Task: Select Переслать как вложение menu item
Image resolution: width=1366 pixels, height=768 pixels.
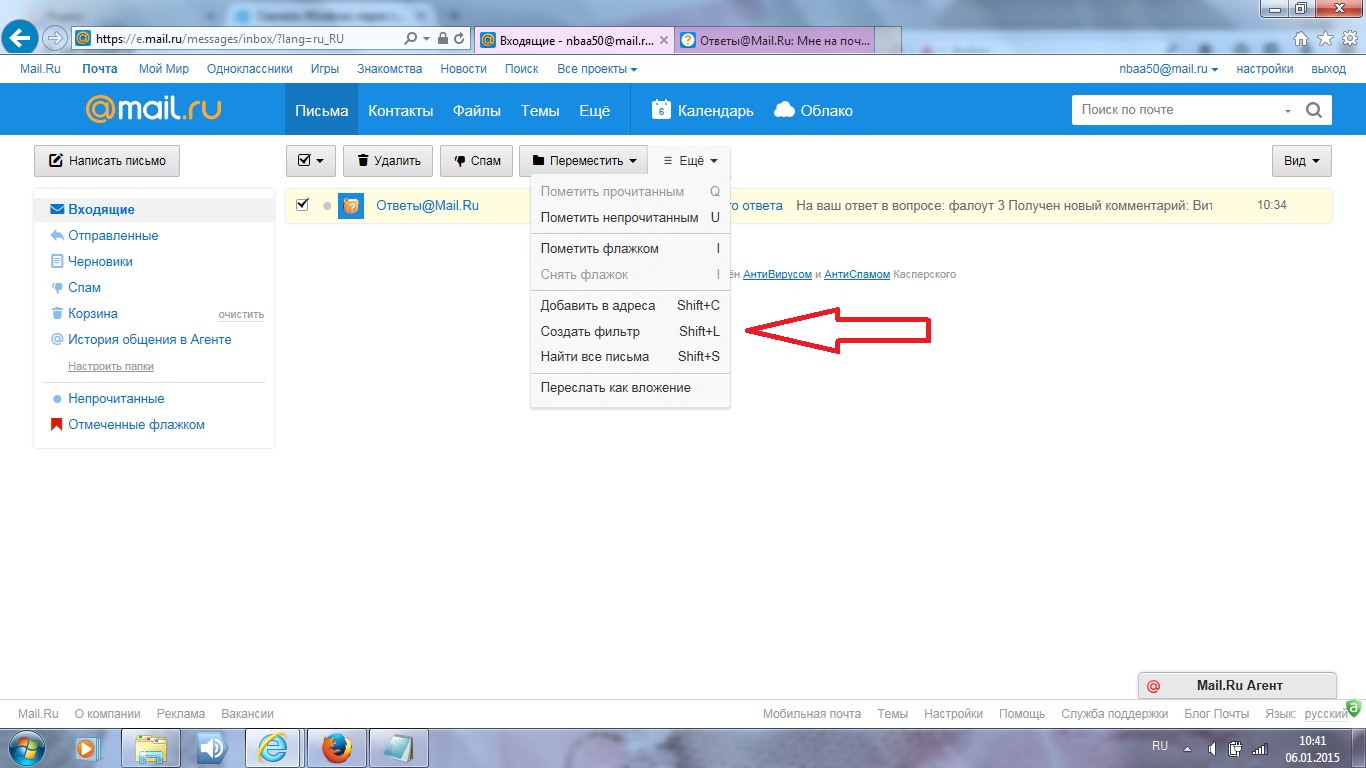Action: pyautogui.click(x=630, y=387)
